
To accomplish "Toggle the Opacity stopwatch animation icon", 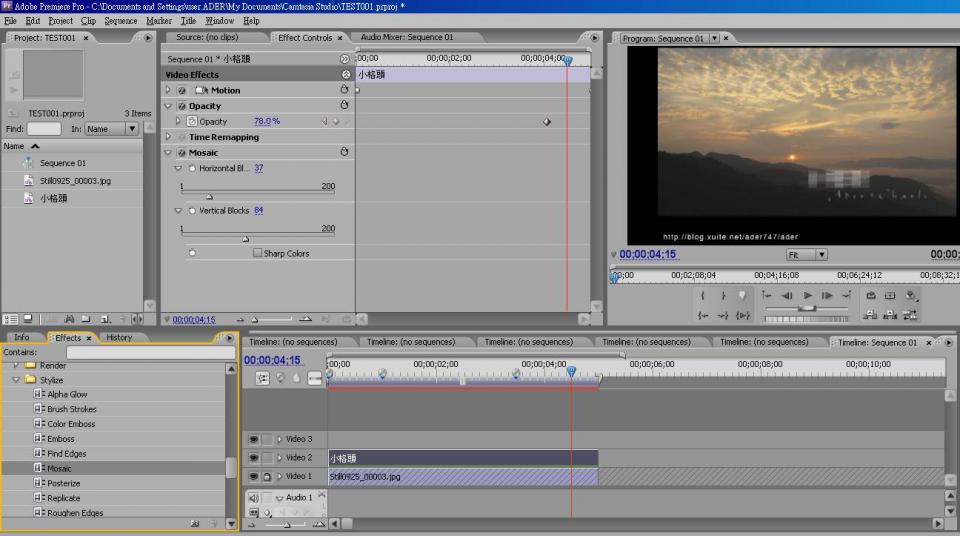I will click(192, 121).
